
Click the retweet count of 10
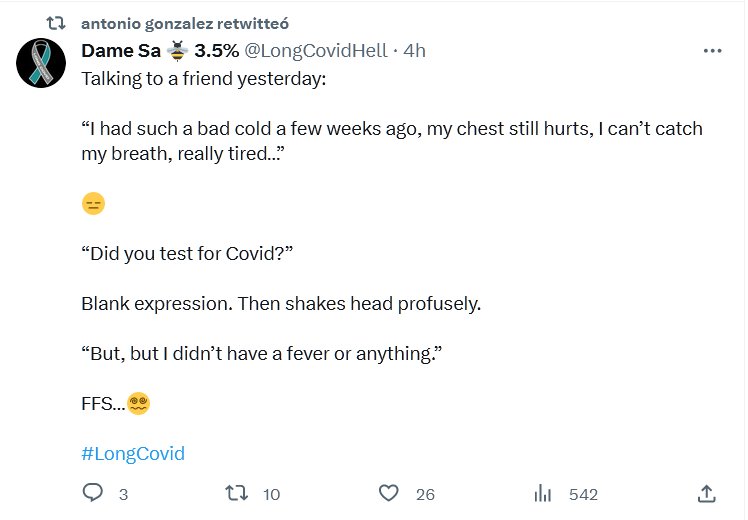pyautogui.click(x=271, y=494)
